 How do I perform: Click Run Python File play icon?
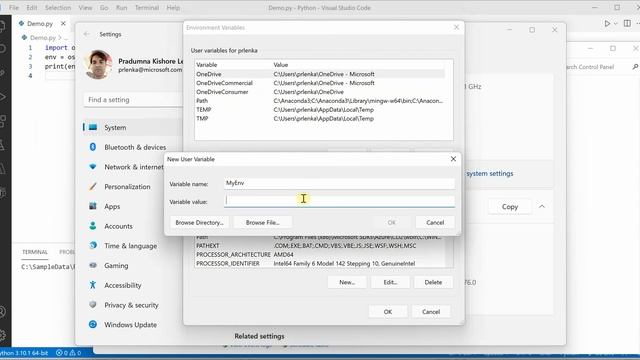click(607, 24)
